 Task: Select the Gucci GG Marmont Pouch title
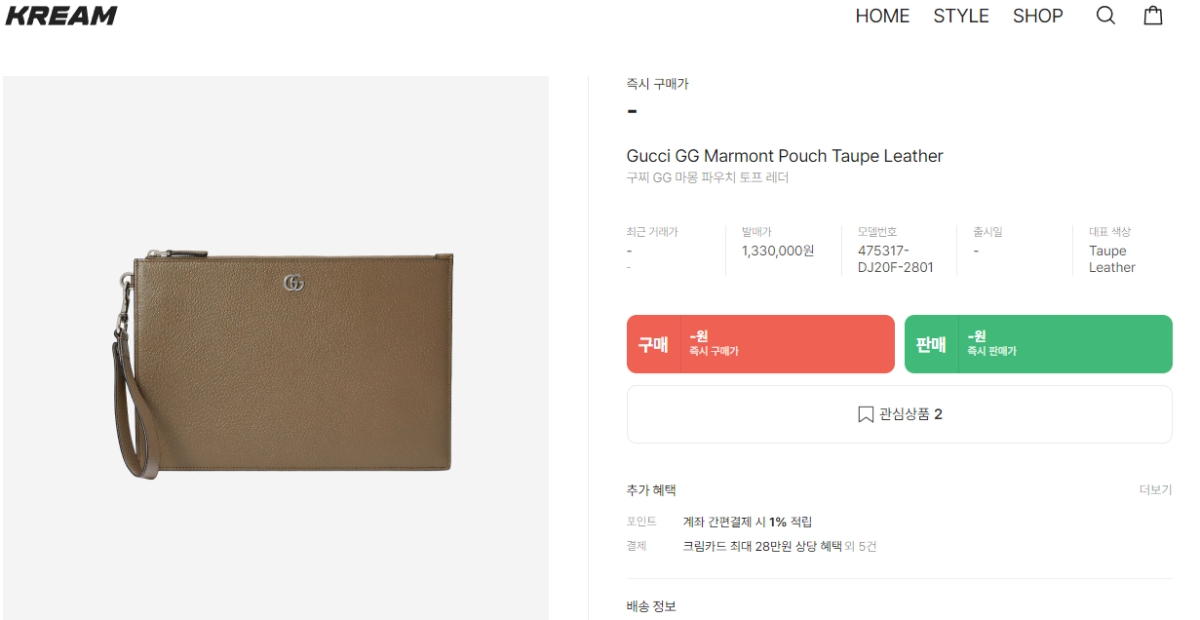[x=784, y=156]
